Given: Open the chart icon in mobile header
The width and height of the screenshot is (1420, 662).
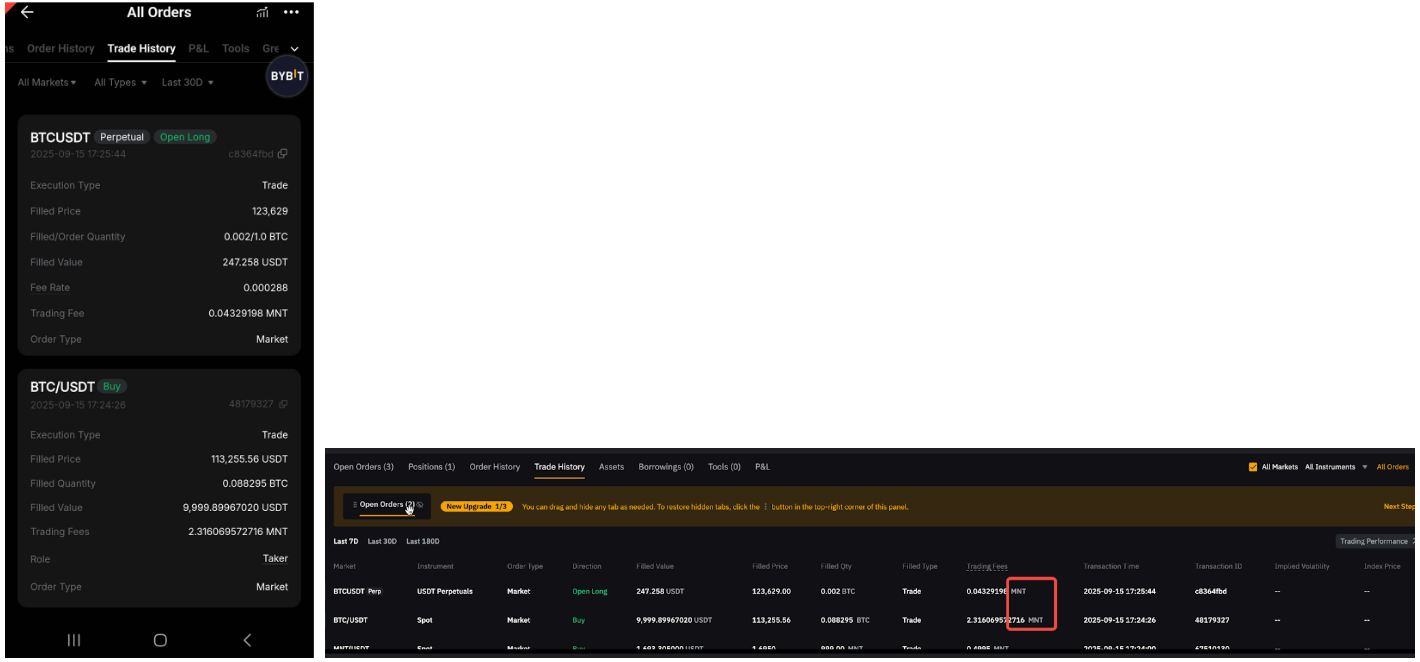Looking at the screenshot, I should coord(262,12).
